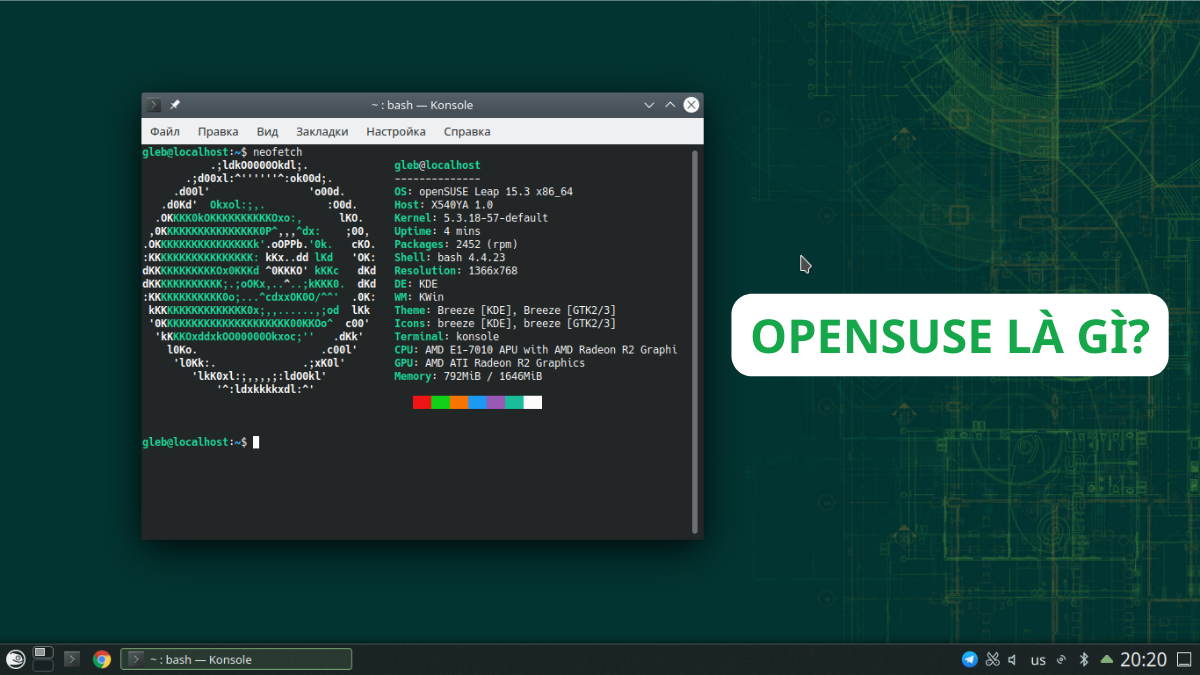This screenshot has height=675, width=1200.
Task: Click the "Icons: breeze [KDE]" line
Action: tap(505, 324)
